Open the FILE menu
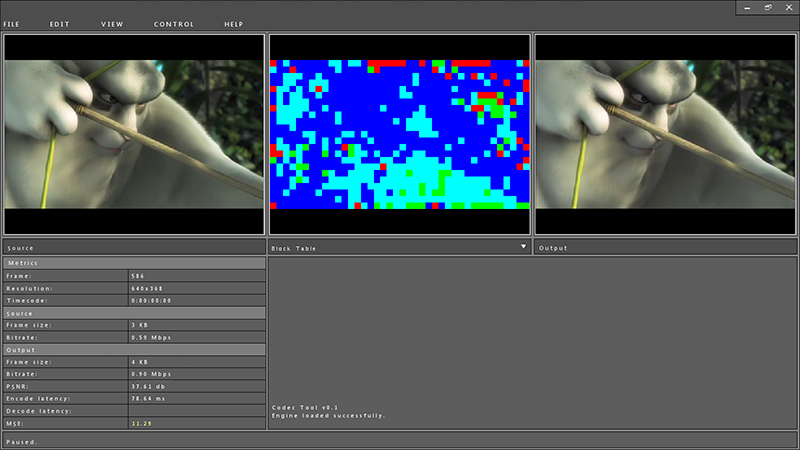The image size is (800, 450). click(x=11, y=24)
